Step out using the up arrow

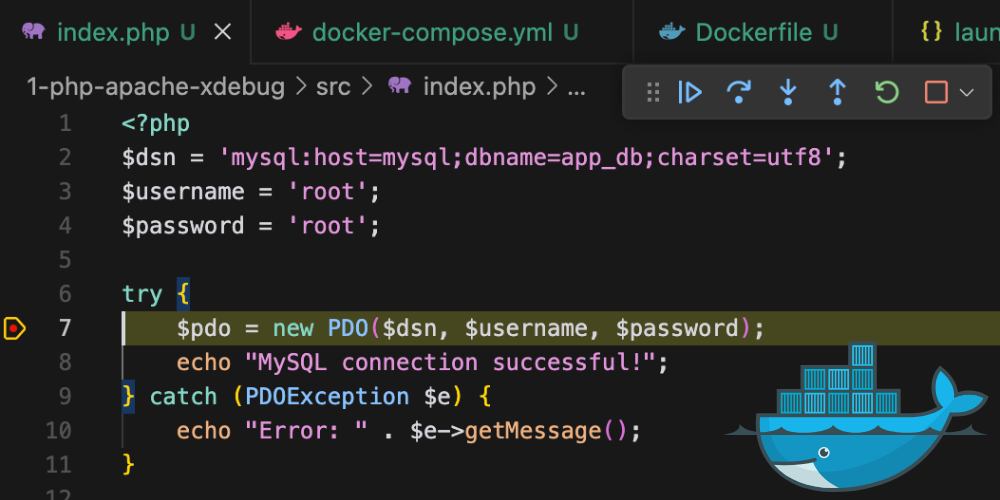[x=837, y=92]
